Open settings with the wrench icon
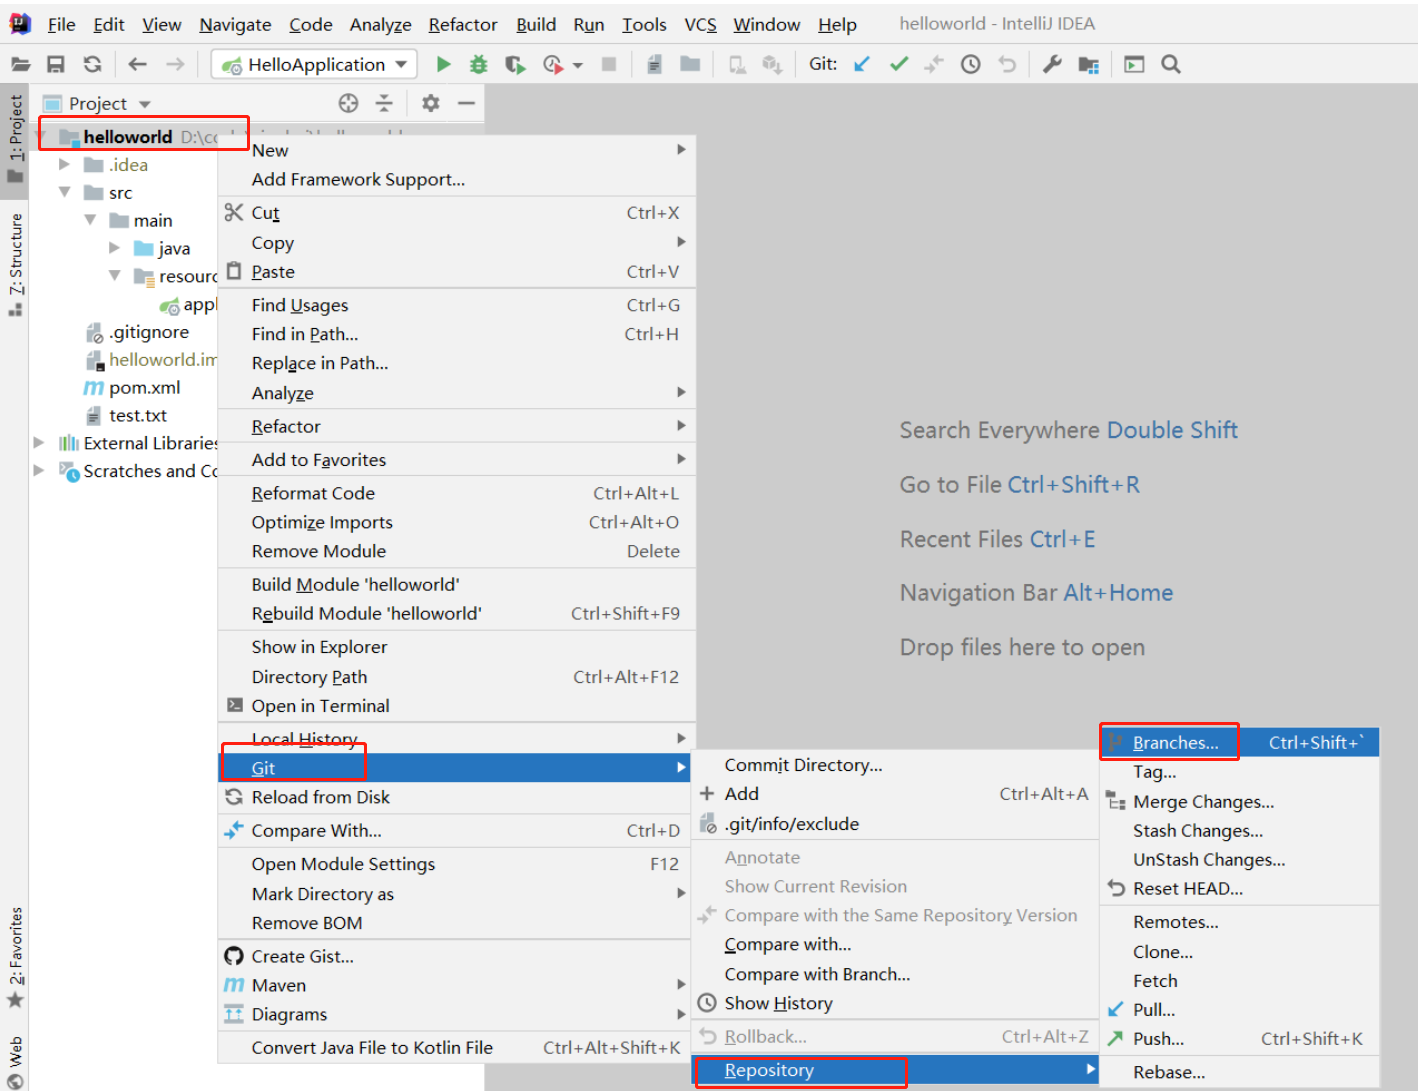This screenshot has height=1091, width=1418. coord(1052,64)
